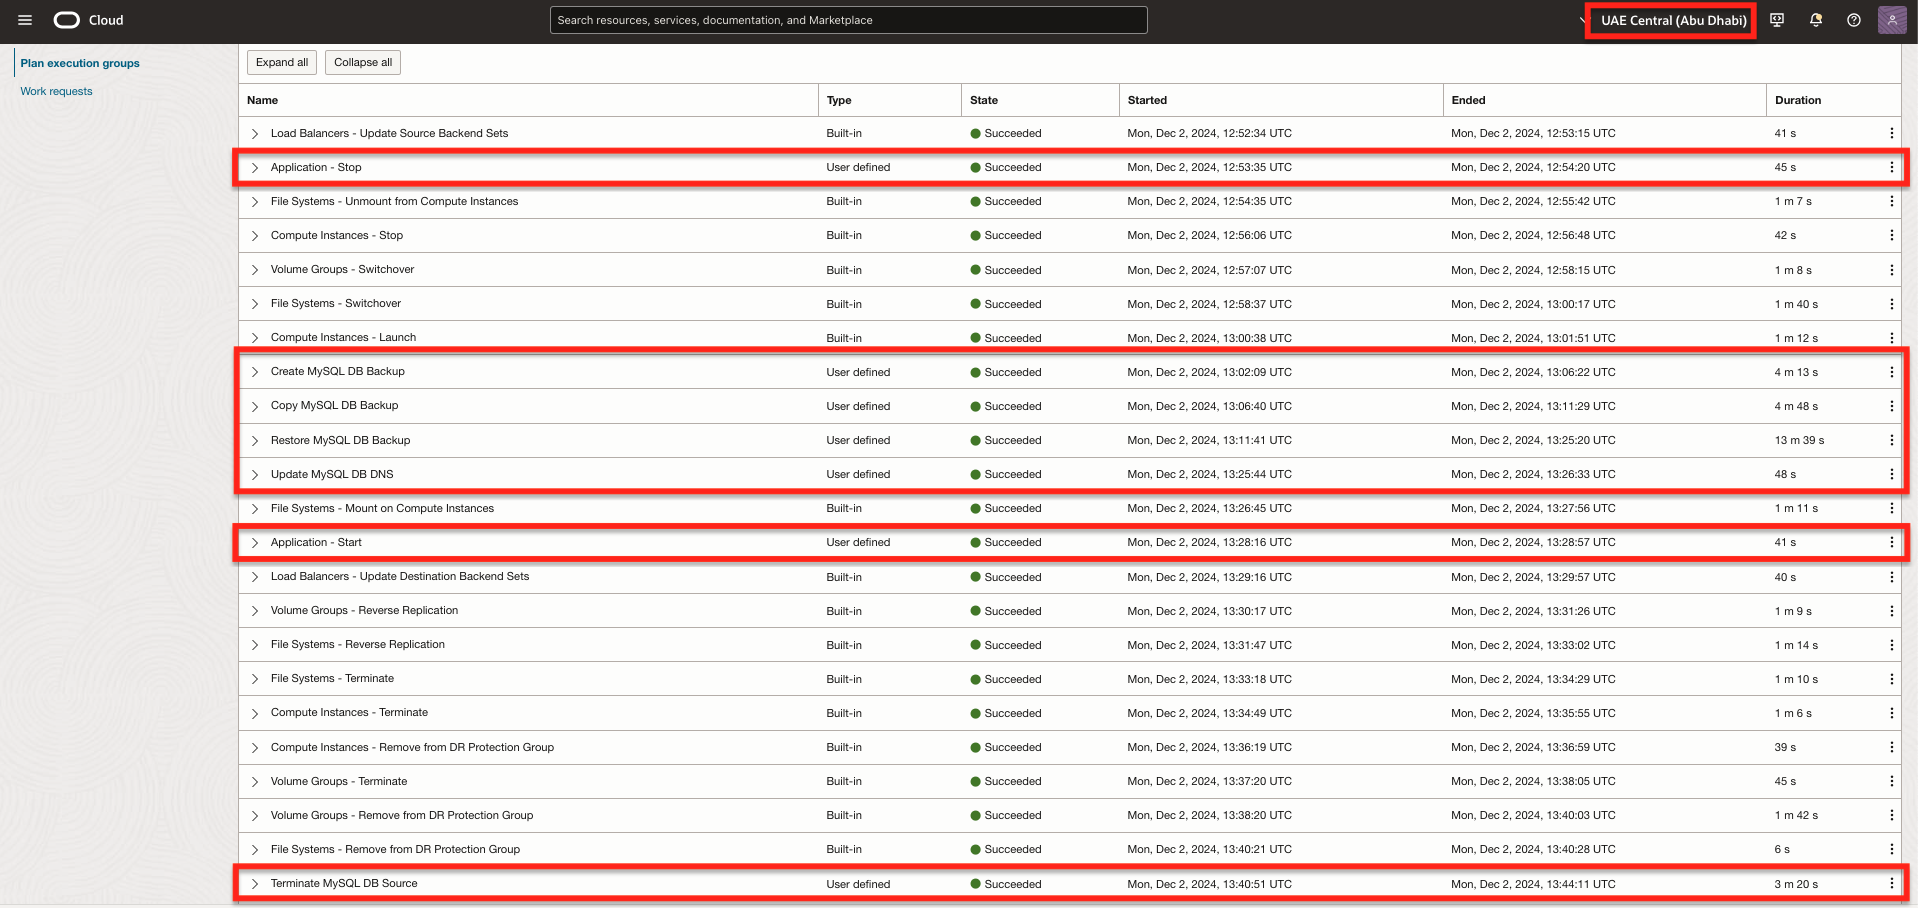Viewport: 1918px width, 908px height.
Task: Click Succeeded state of Compute Instances - Launch
Action: pos(1006,338)
